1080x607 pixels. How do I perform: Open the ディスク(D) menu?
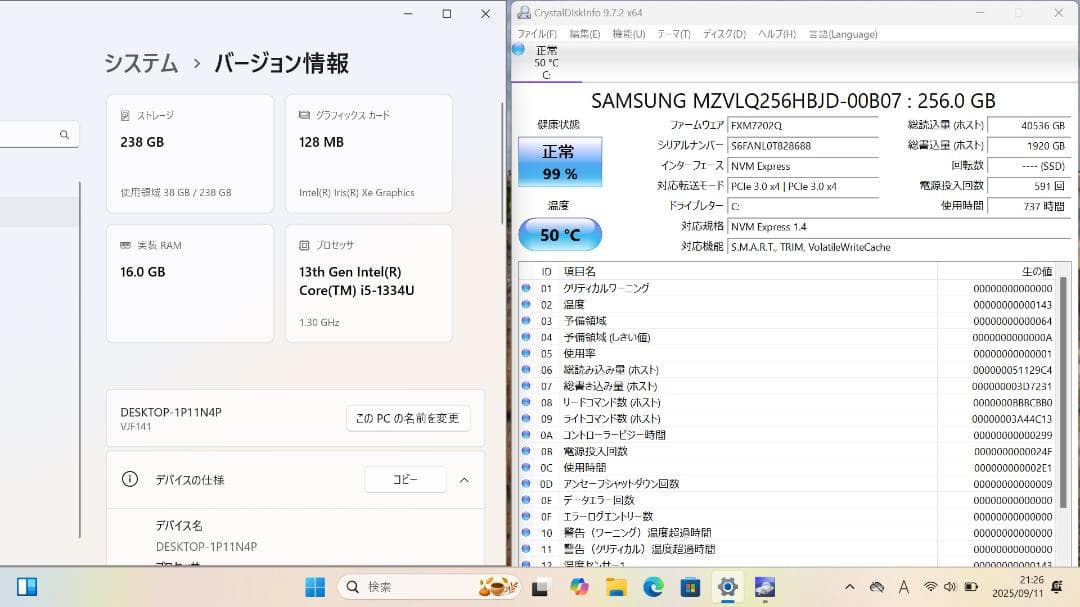tap(726, 33)
